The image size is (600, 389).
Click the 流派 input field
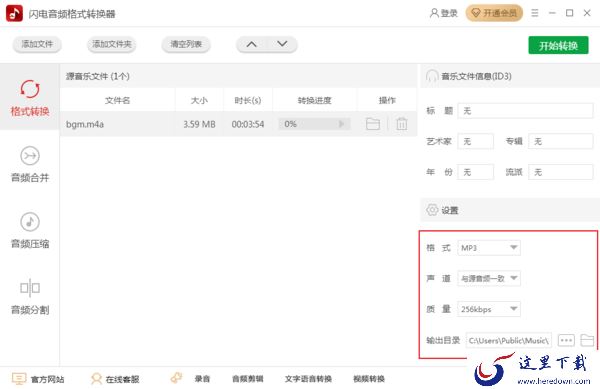561,172
